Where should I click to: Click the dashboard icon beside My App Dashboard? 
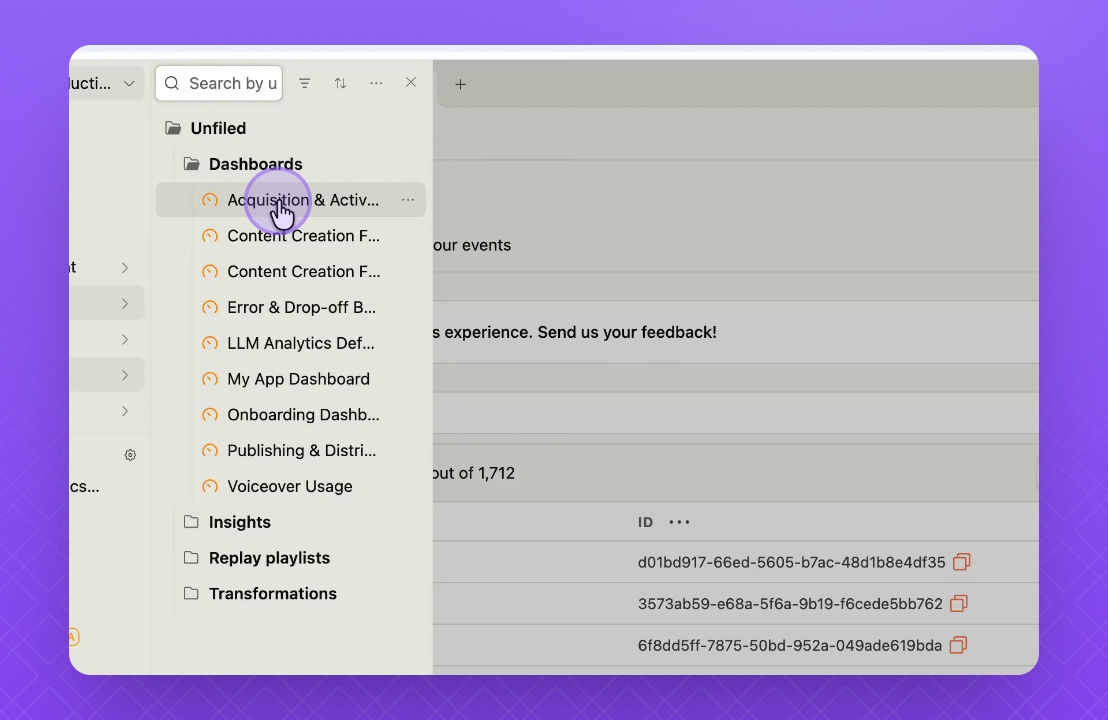(x=210, y=379)
